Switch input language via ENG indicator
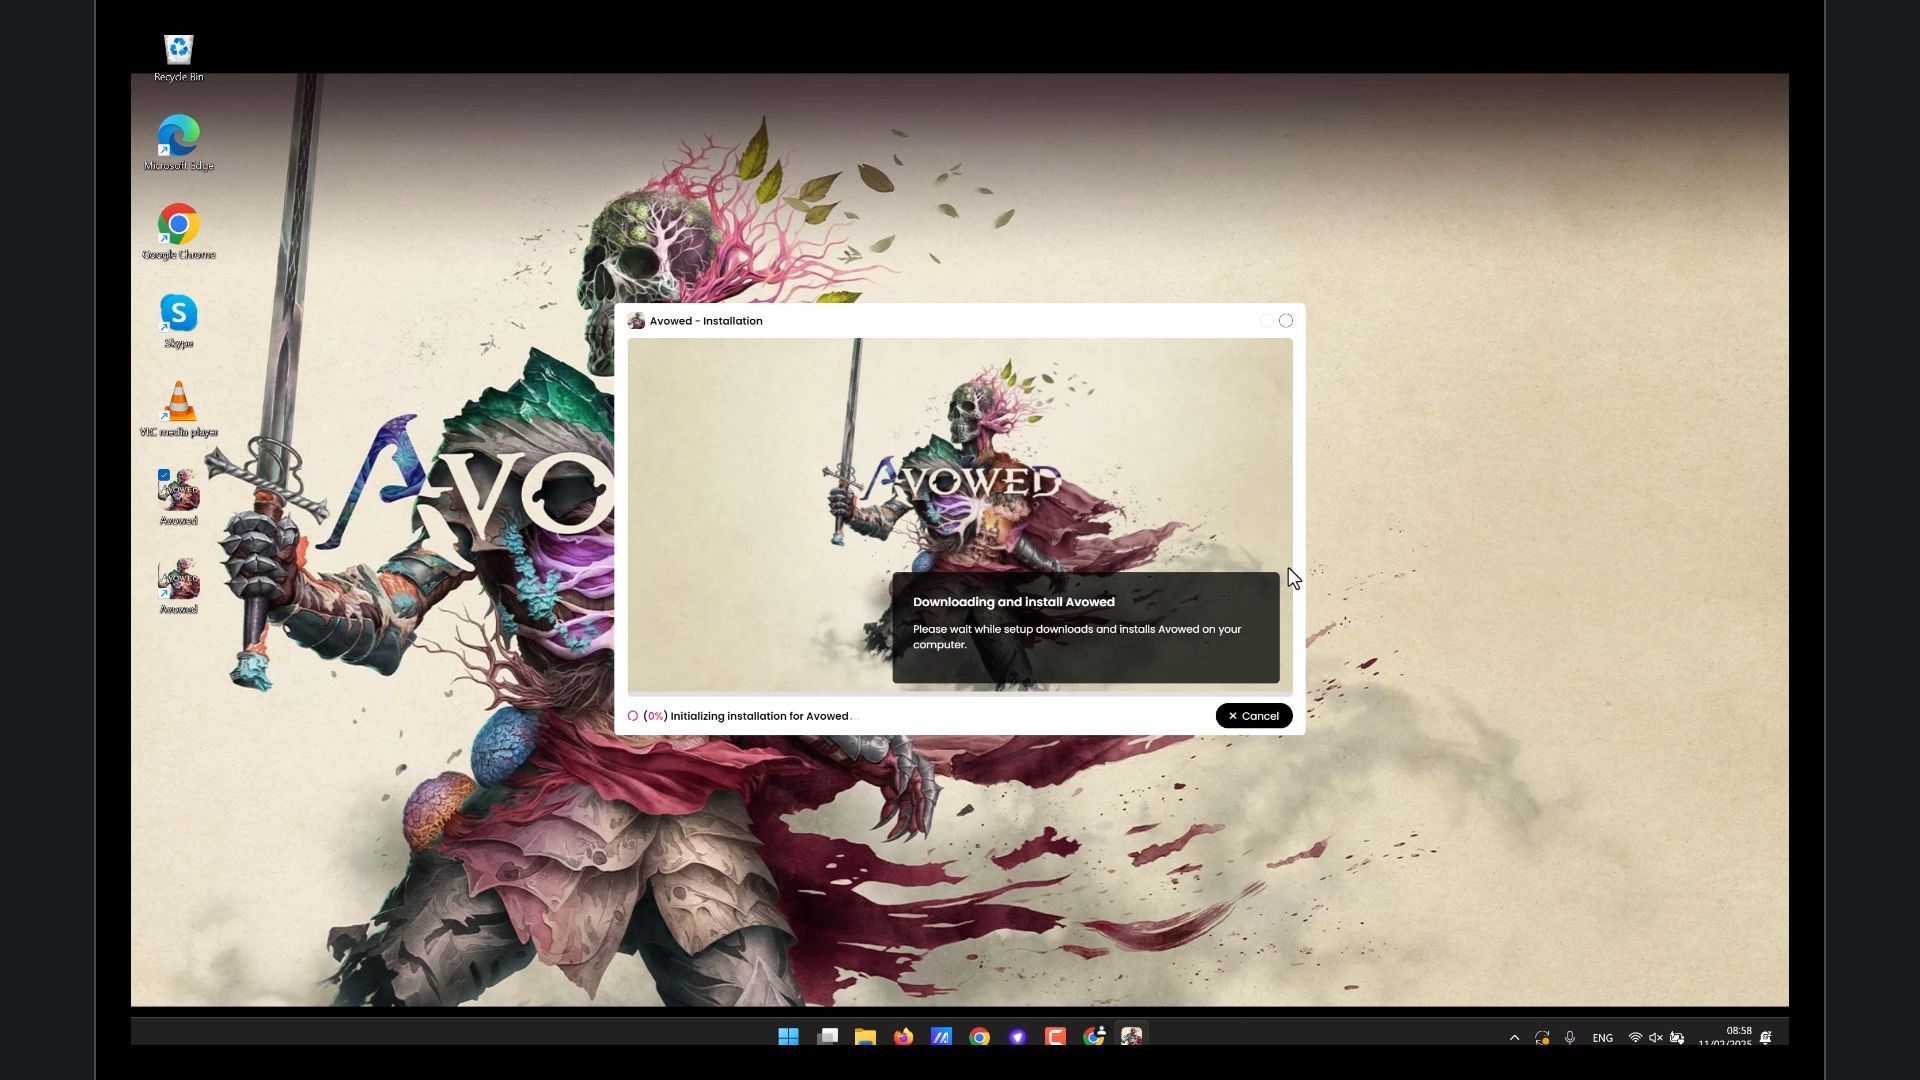Viewport: 1920px width, 1080px height. [1602, 1038]
